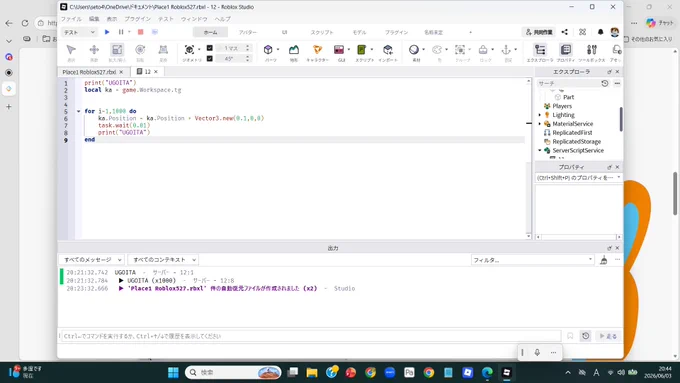Click the user avatar icon
The image size is (680, 383).
615,32
